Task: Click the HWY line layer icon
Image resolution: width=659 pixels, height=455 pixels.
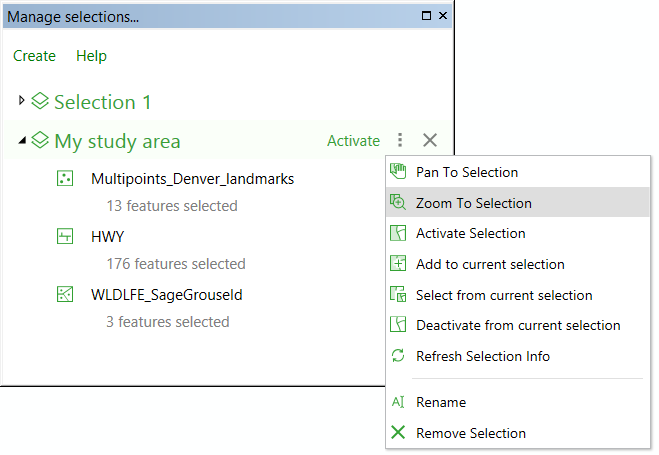Action: point(65,237)
